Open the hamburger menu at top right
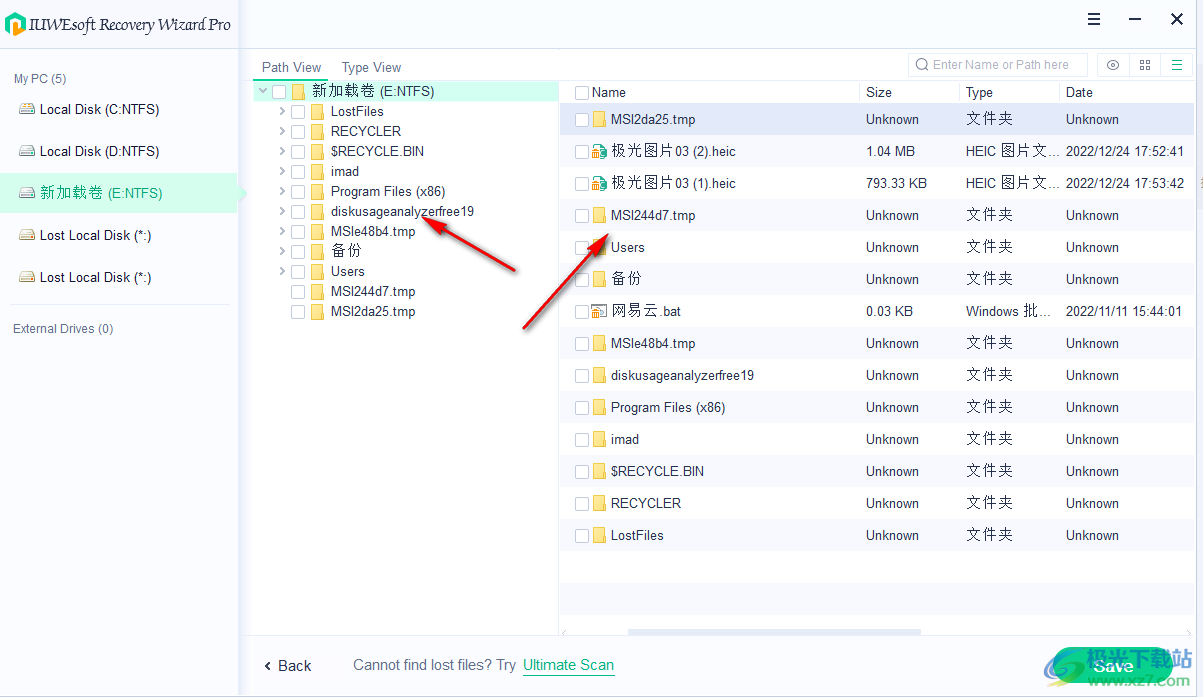This screenshot has height=697, width=1203. tap(1093, 18)
